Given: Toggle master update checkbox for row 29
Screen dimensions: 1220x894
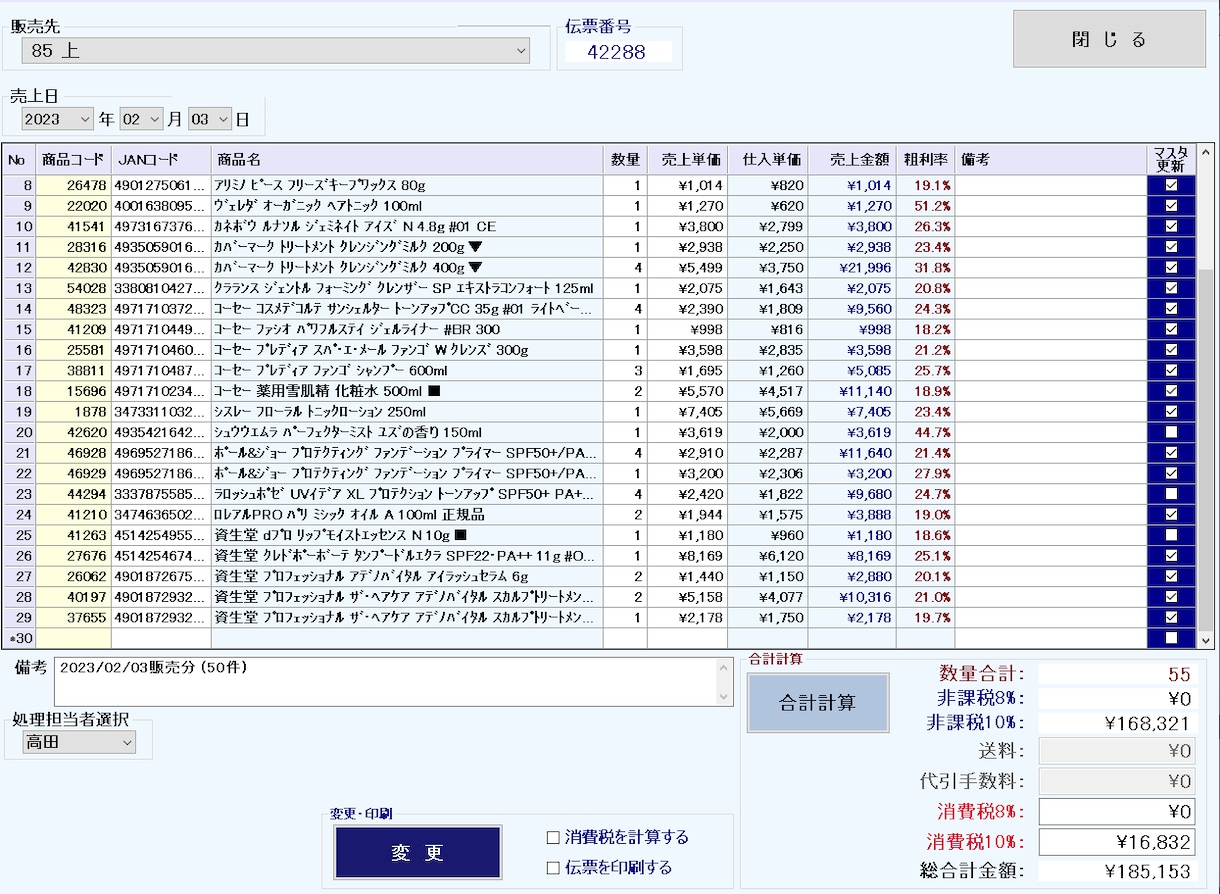Looking at the screenshot, I should [1171, 617].
